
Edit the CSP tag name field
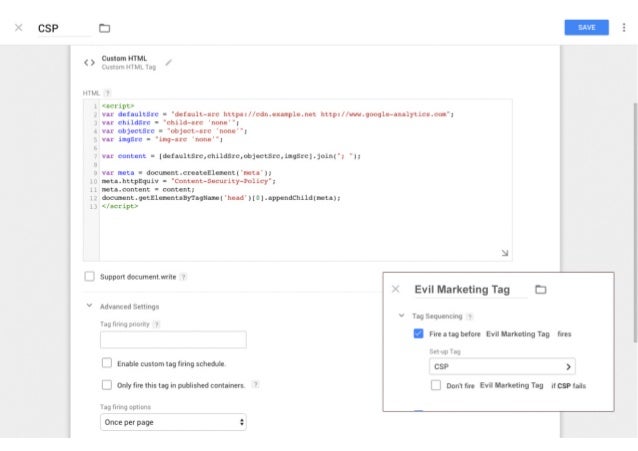(x=64, y=28)
